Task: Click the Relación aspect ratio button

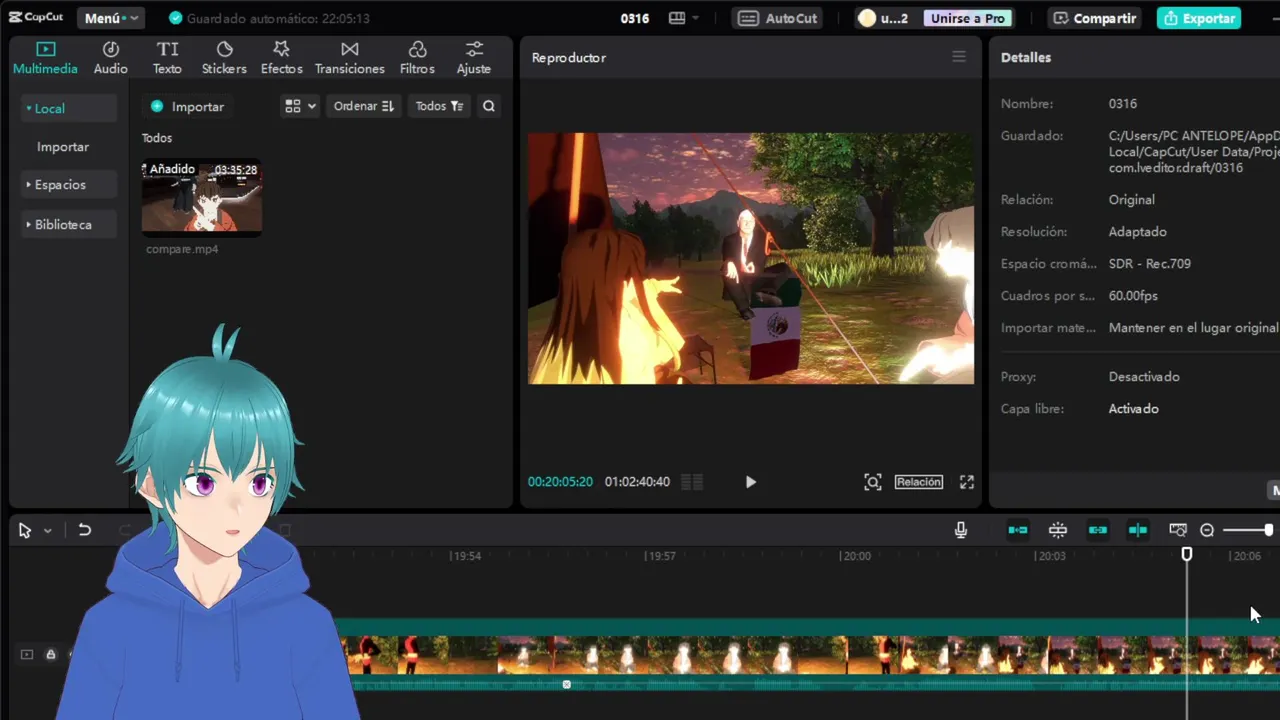Action: click(918, 482)
